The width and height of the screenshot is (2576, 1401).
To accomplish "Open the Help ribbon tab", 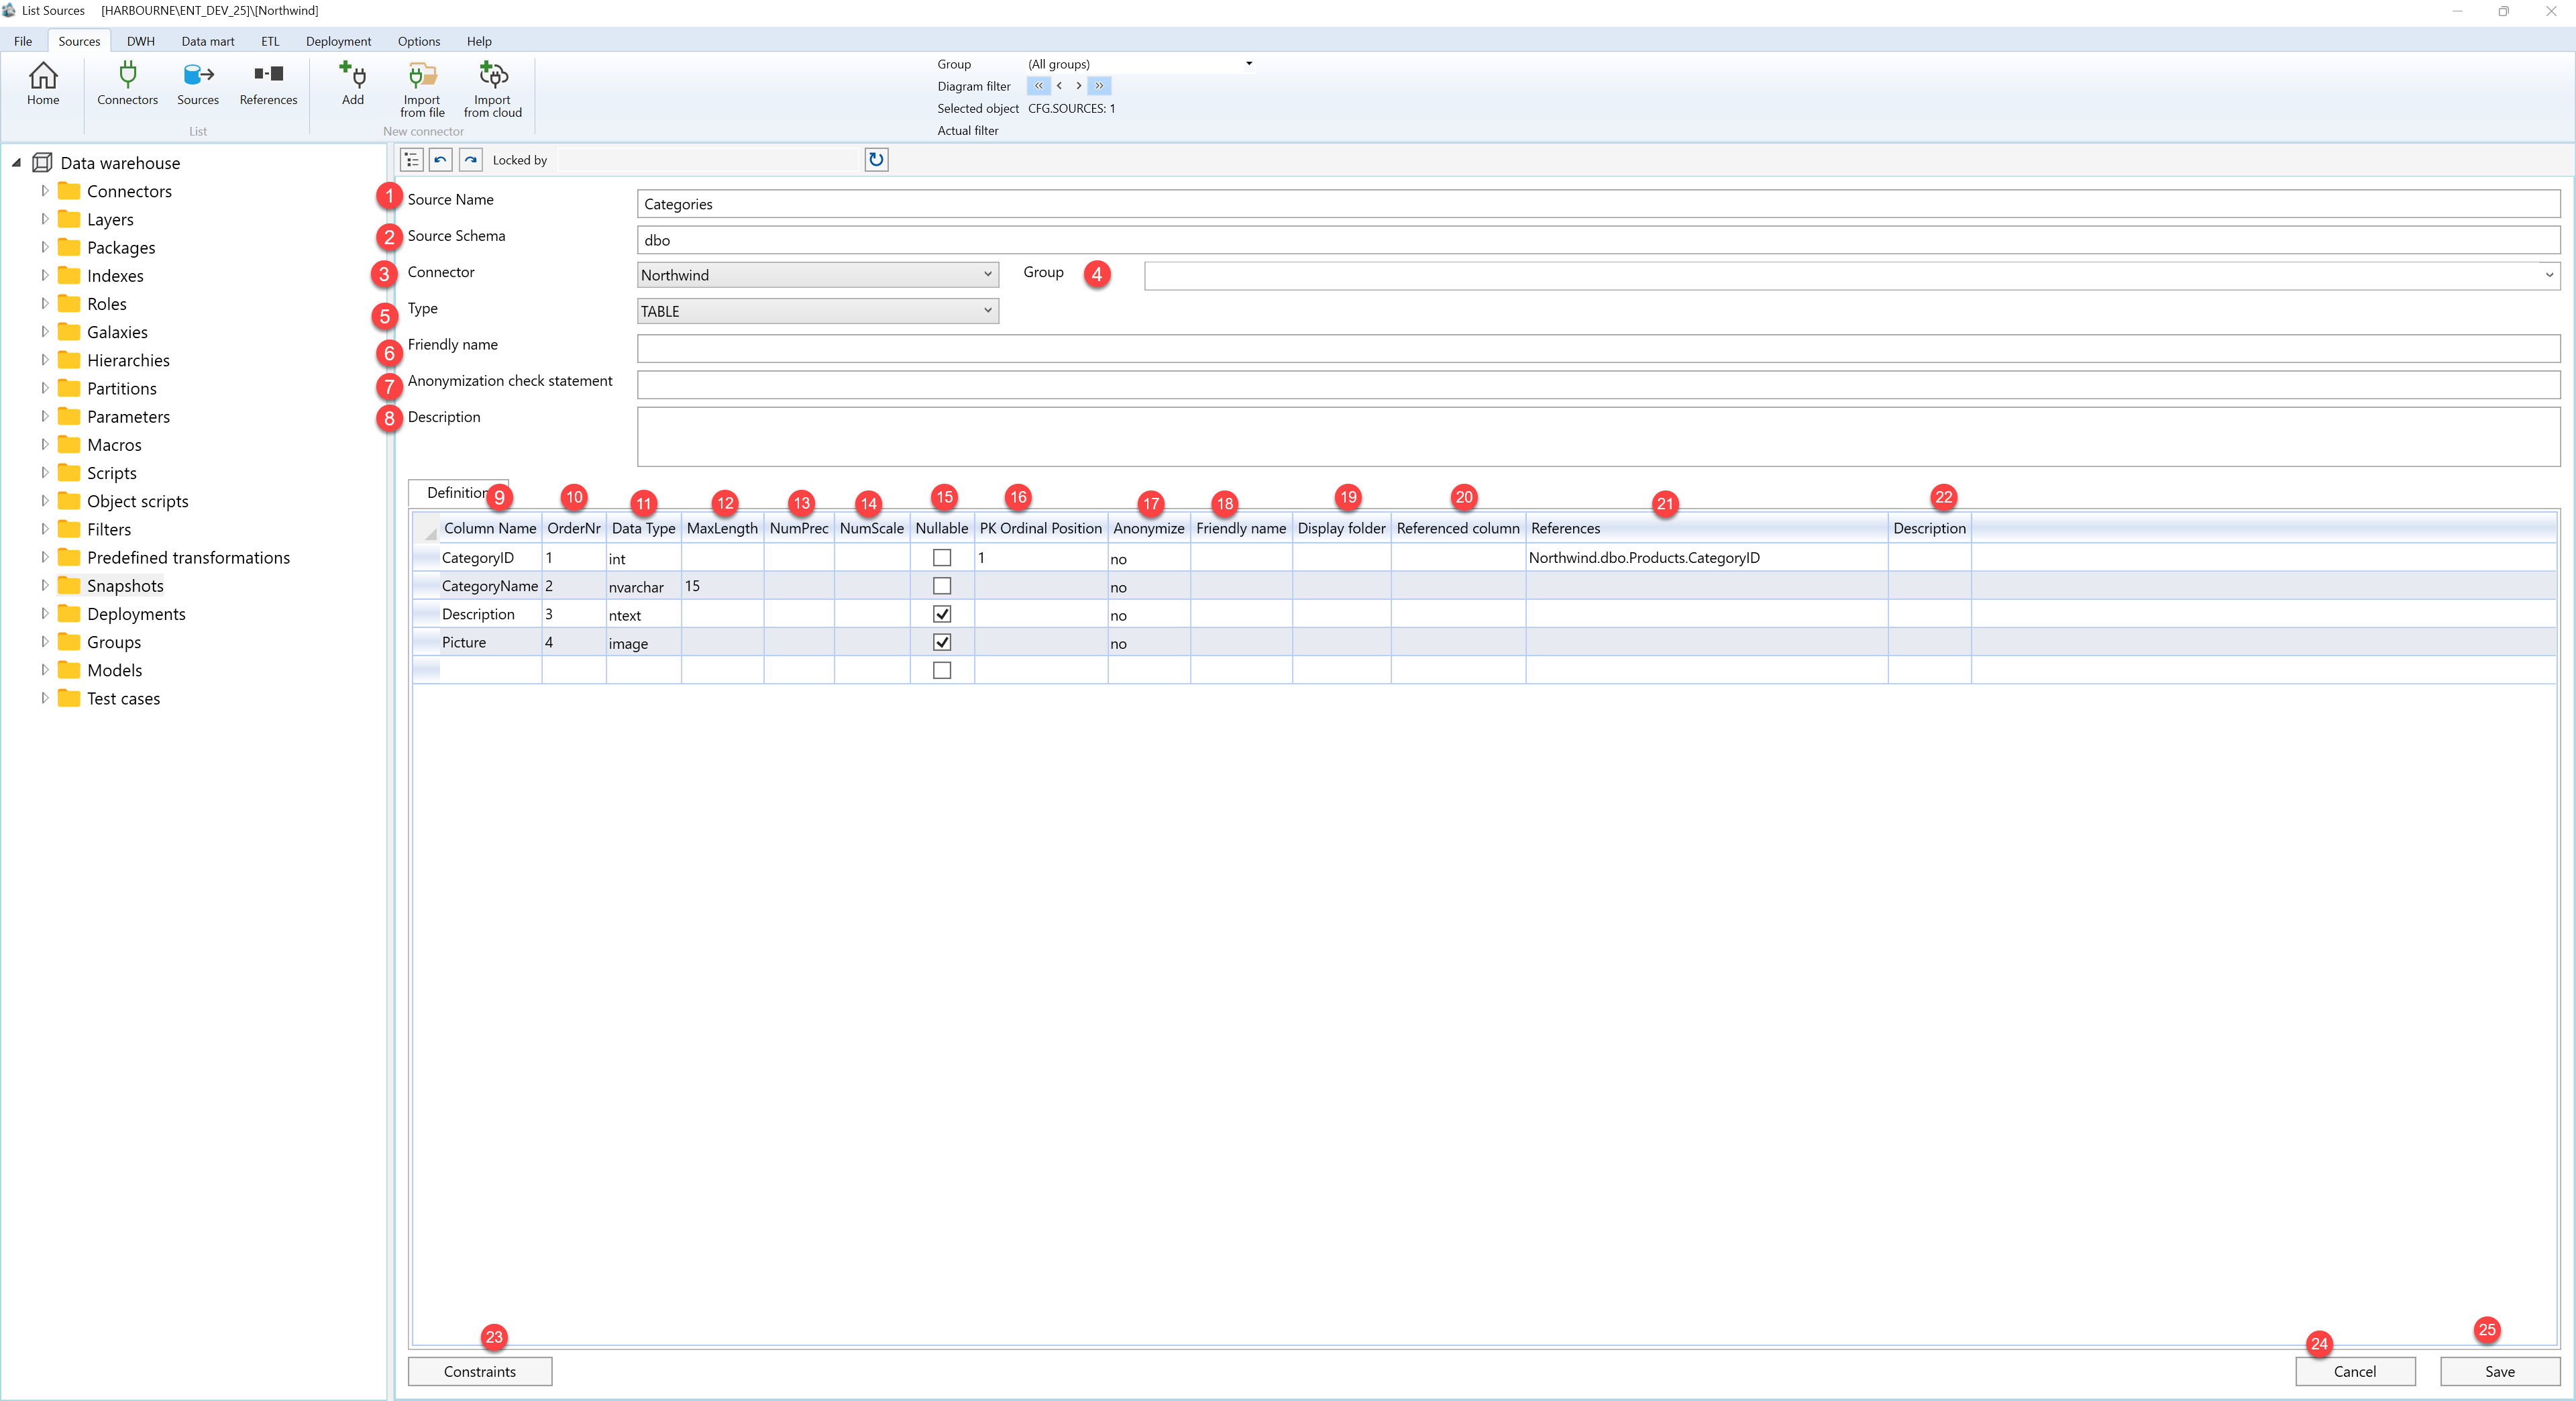I will [479, 41].
